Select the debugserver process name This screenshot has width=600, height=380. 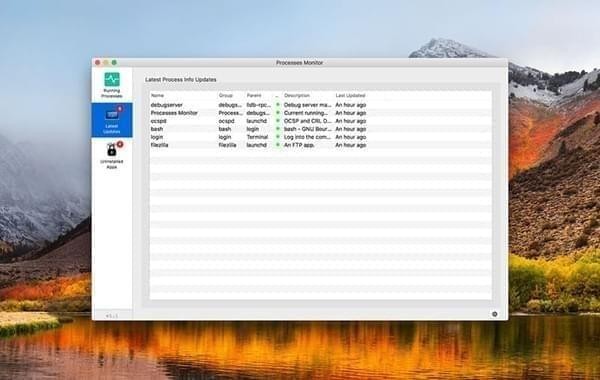coord(166,105)
